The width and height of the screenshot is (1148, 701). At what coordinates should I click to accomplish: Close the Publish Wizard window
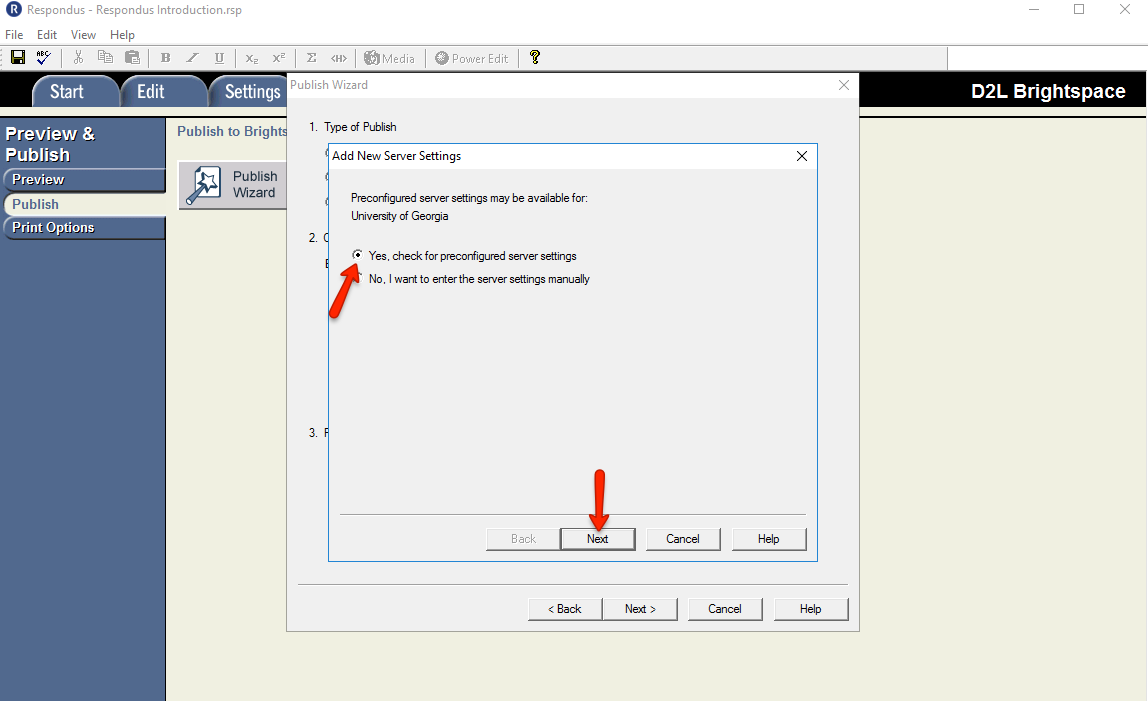point(843,85)
